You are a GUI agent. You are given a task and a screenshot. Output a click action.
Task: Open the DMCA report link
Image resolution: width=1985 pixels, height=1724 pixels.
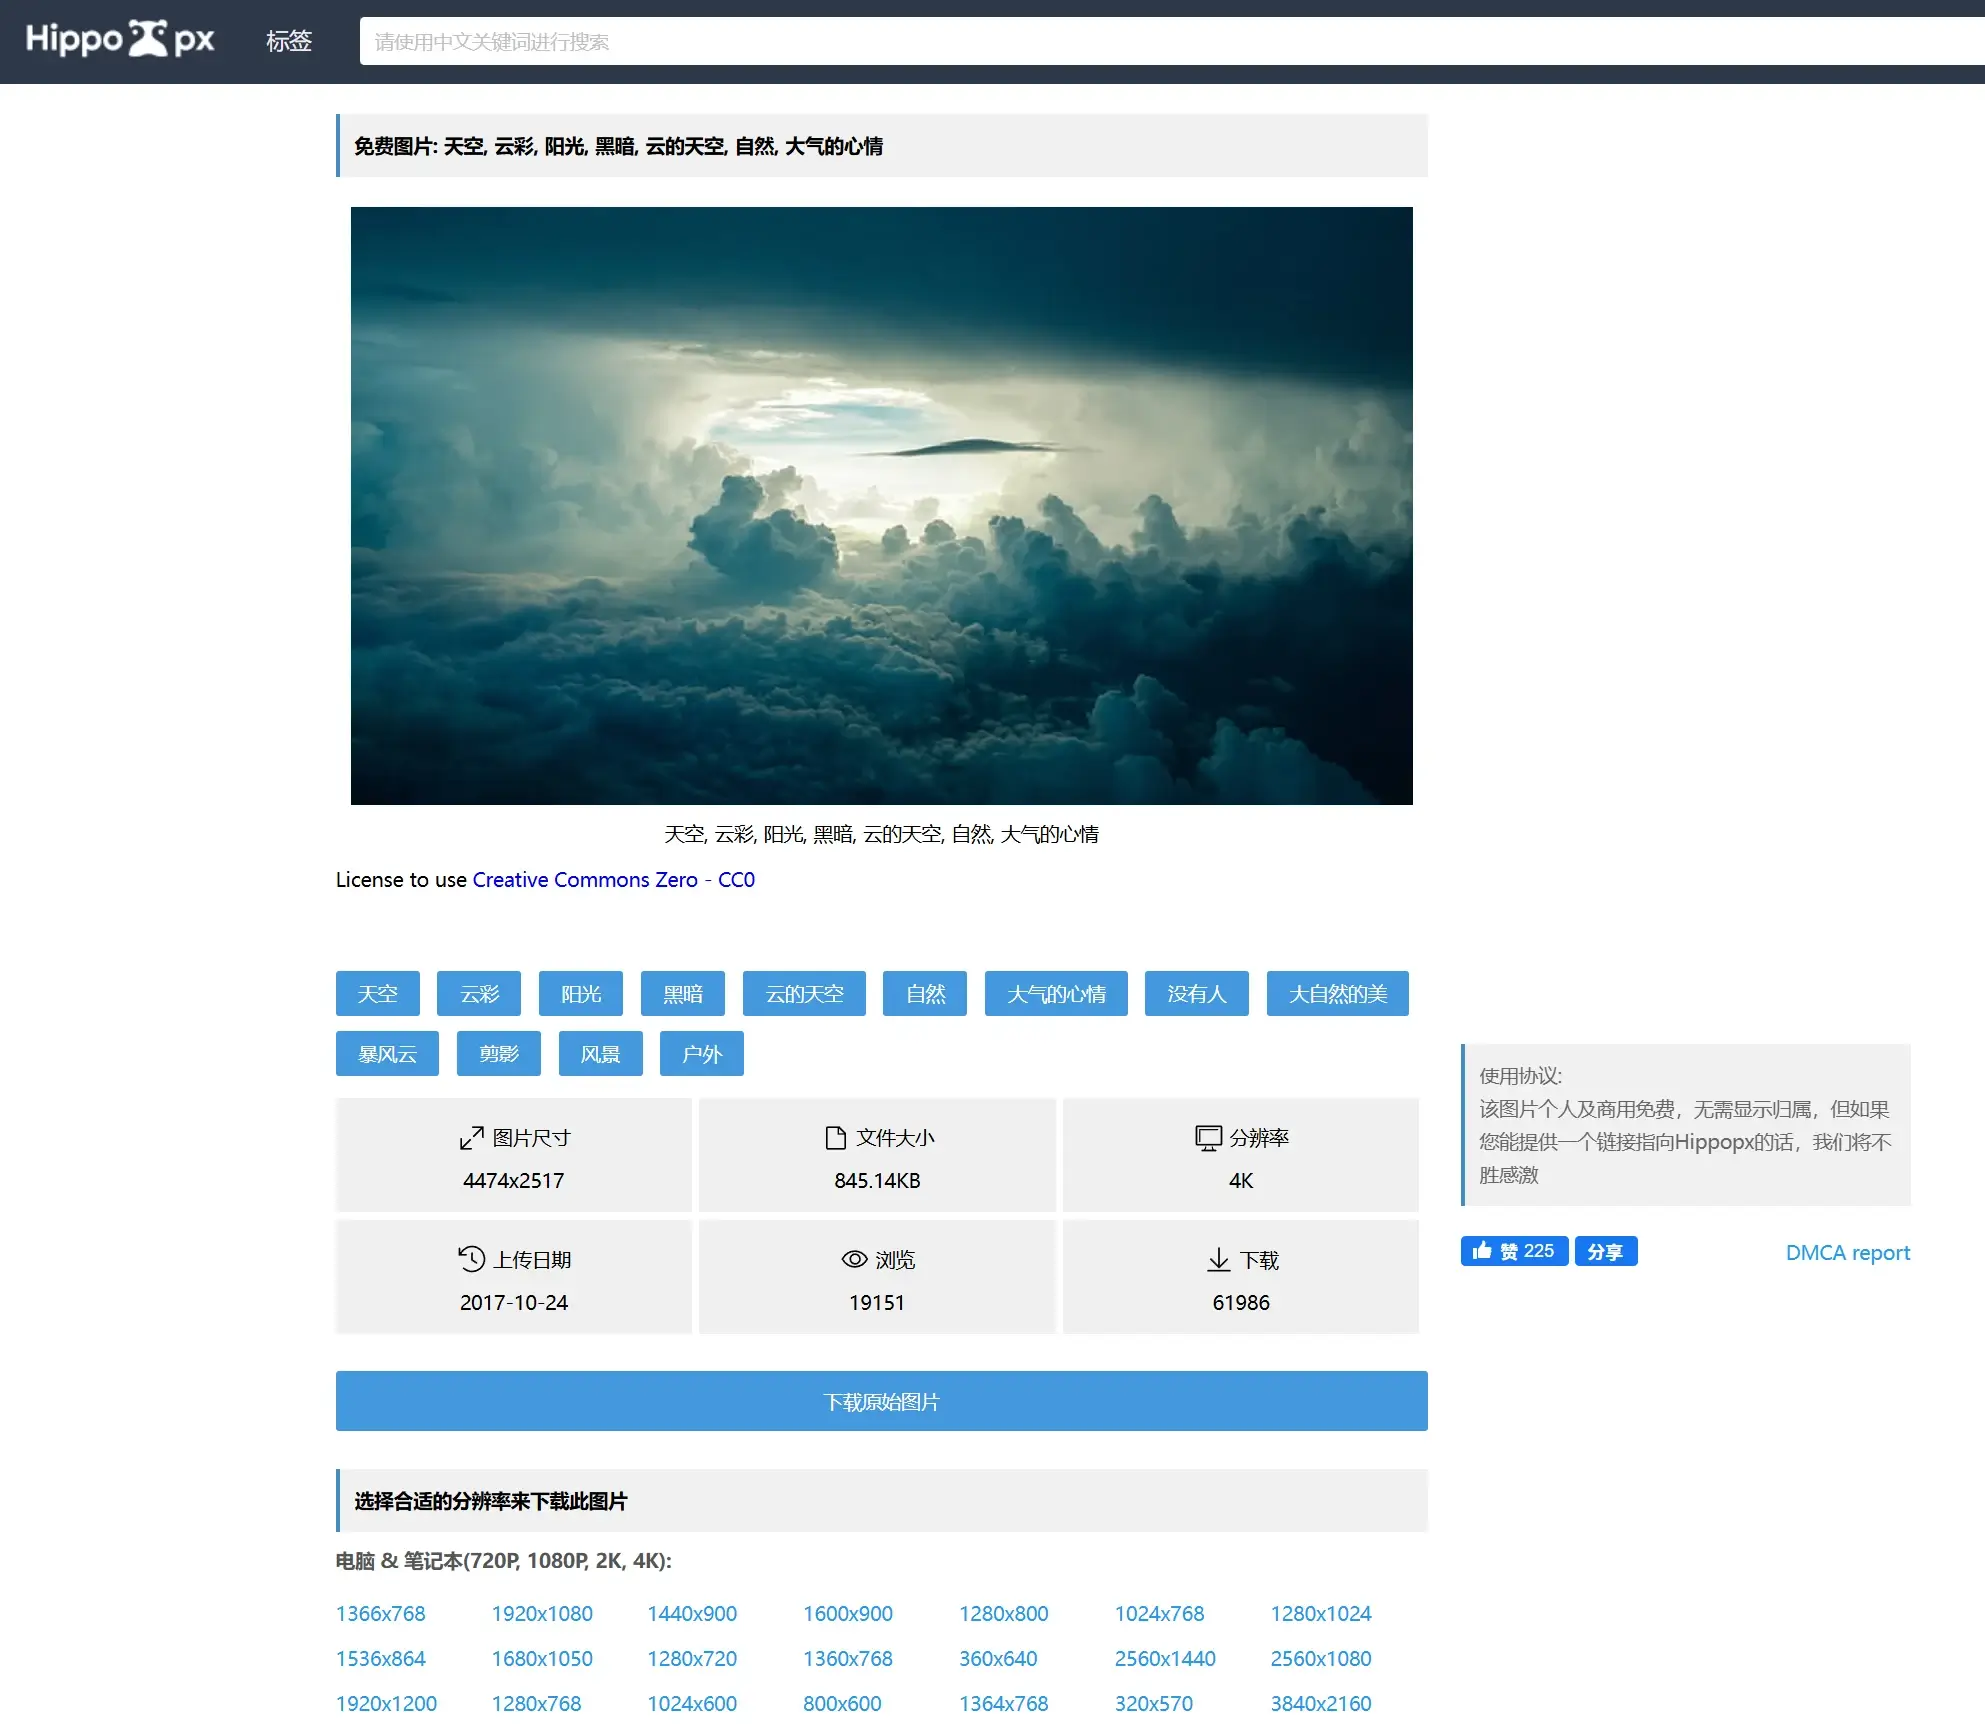[1847, 1252]
